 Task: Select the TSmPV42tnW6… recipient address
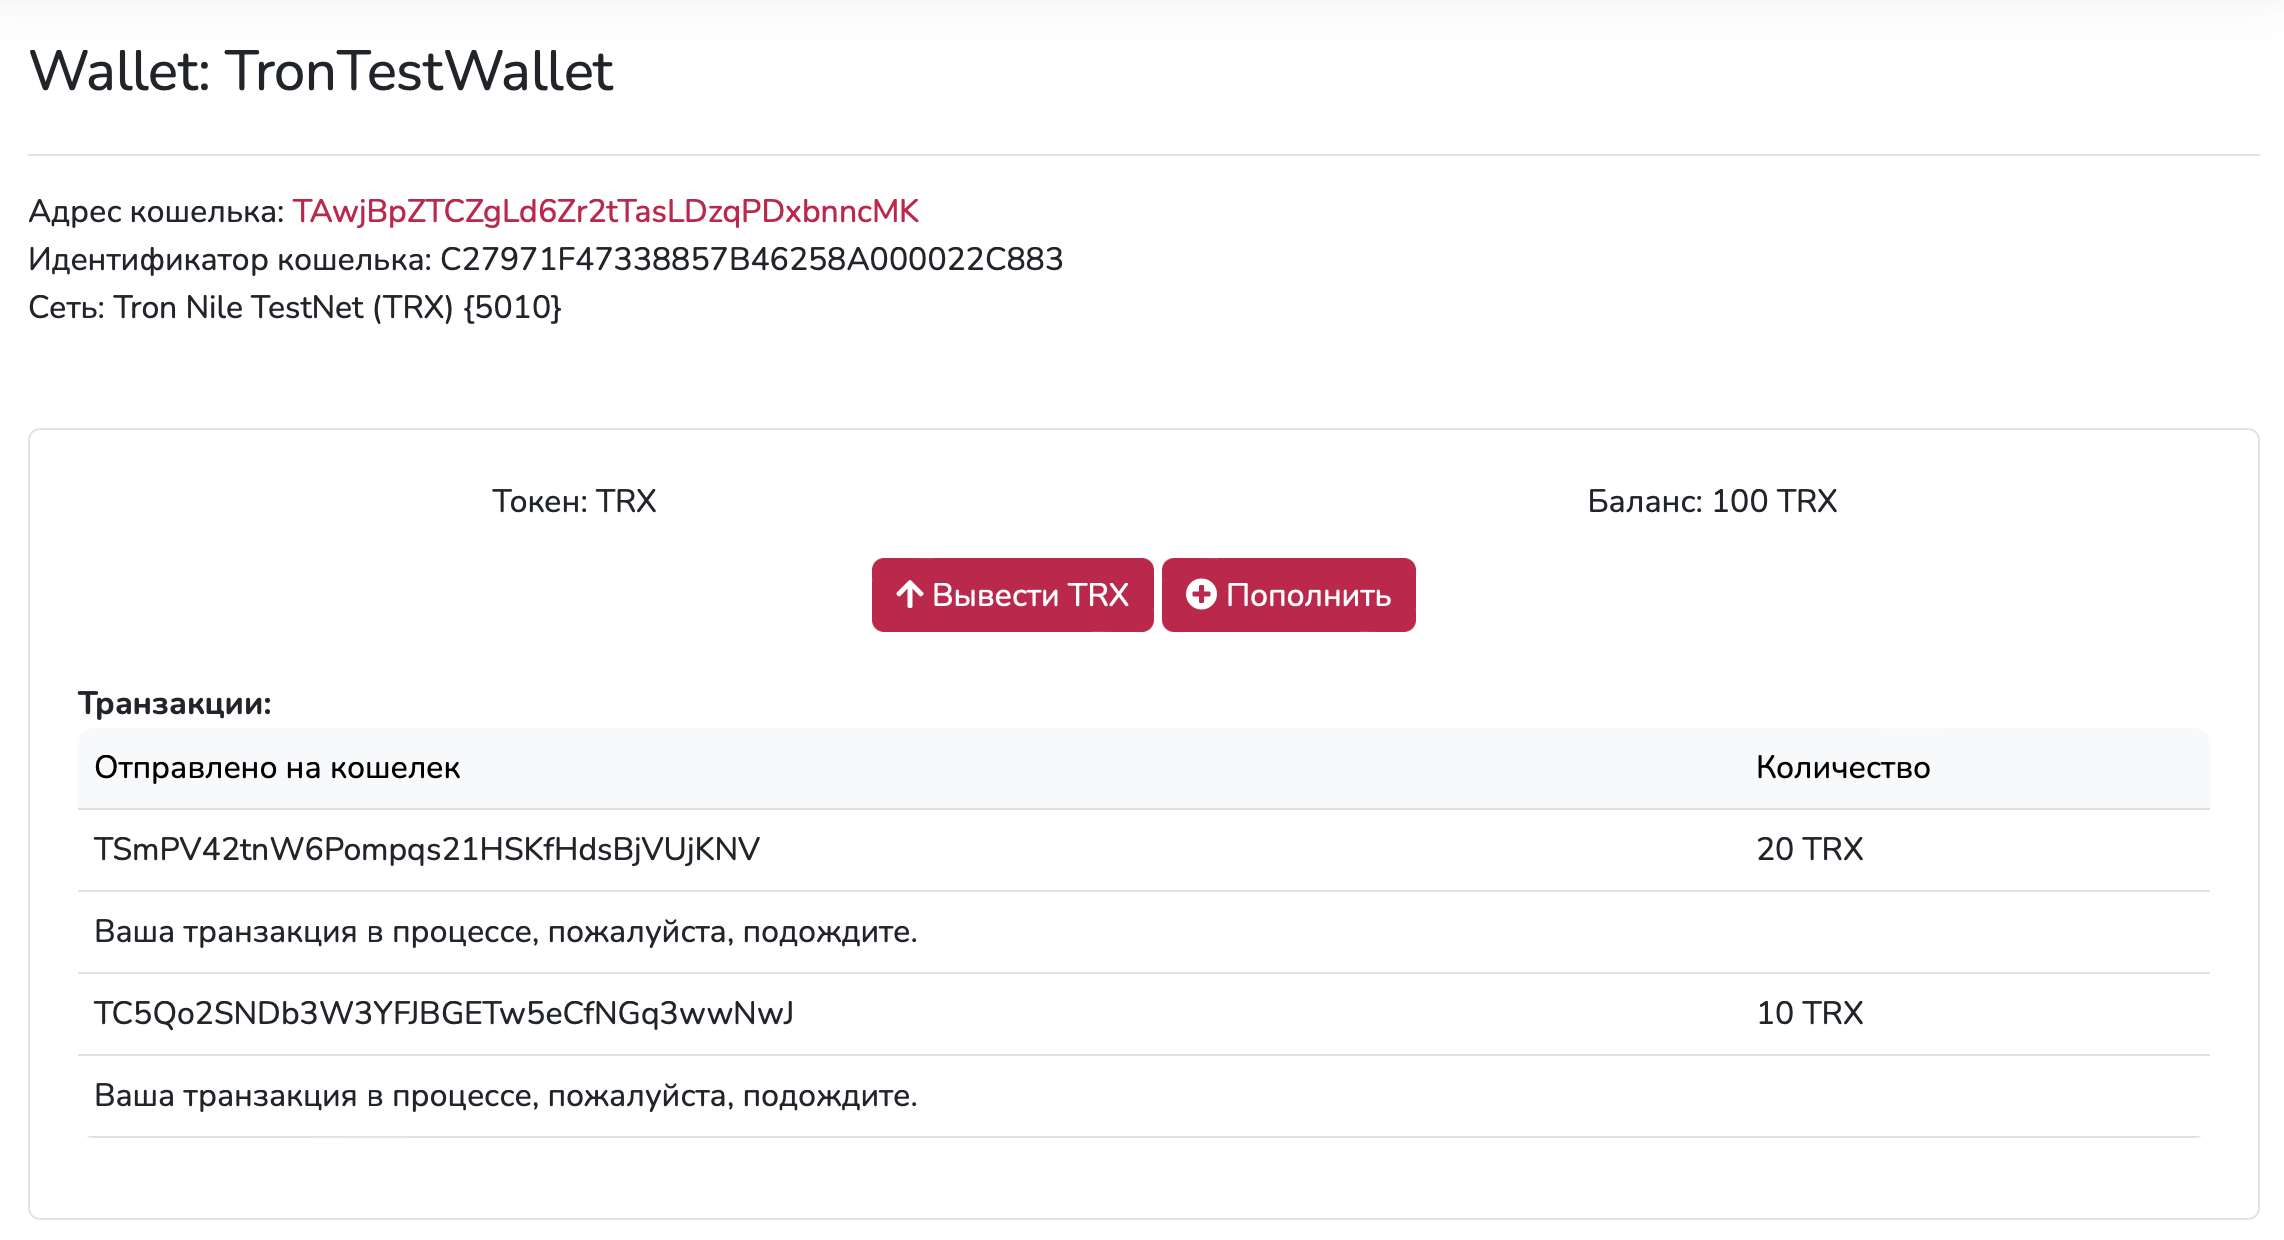(x=427, y=850)
